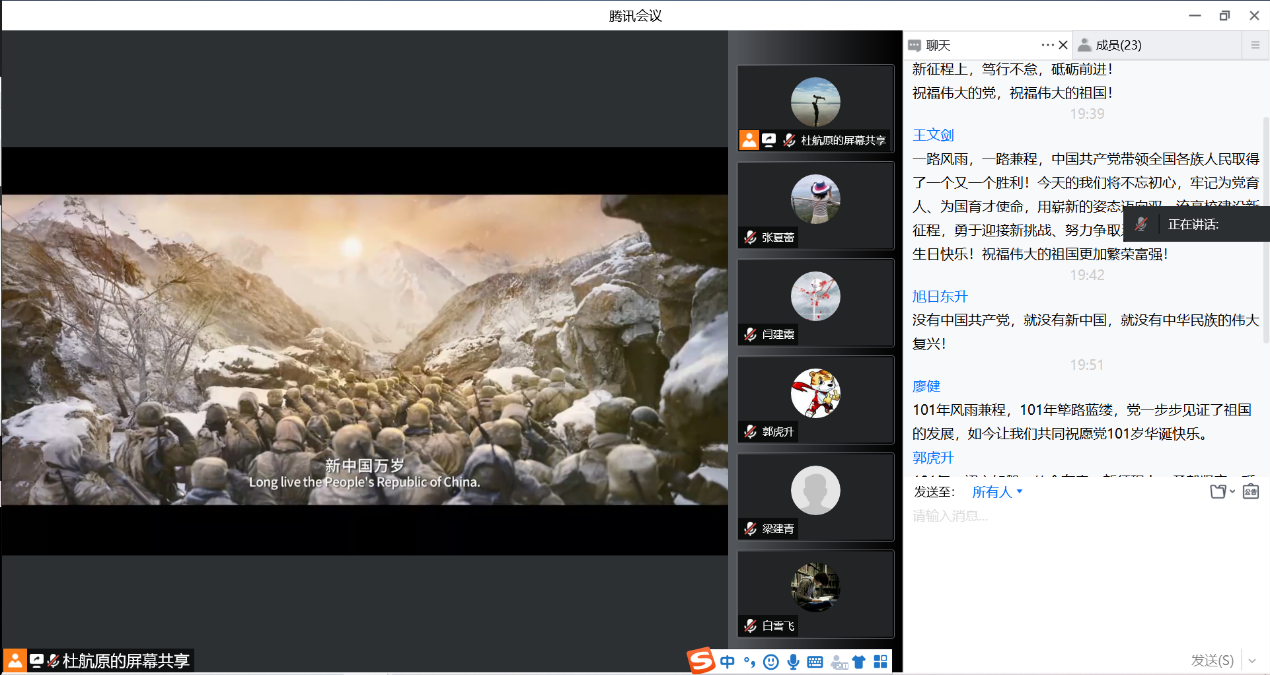This screenshot has height=675, width=1270.
Task: Click the shared screen video area
Action: 364,350
